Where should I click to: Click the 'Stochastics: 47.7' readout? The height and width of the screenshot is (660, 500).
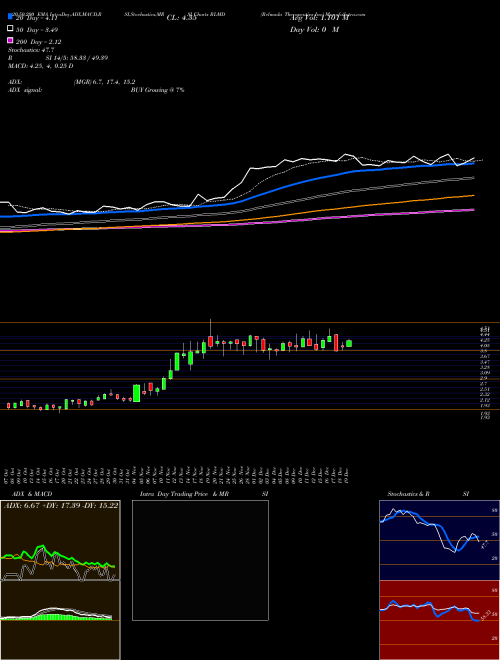[x=31, y=50]
